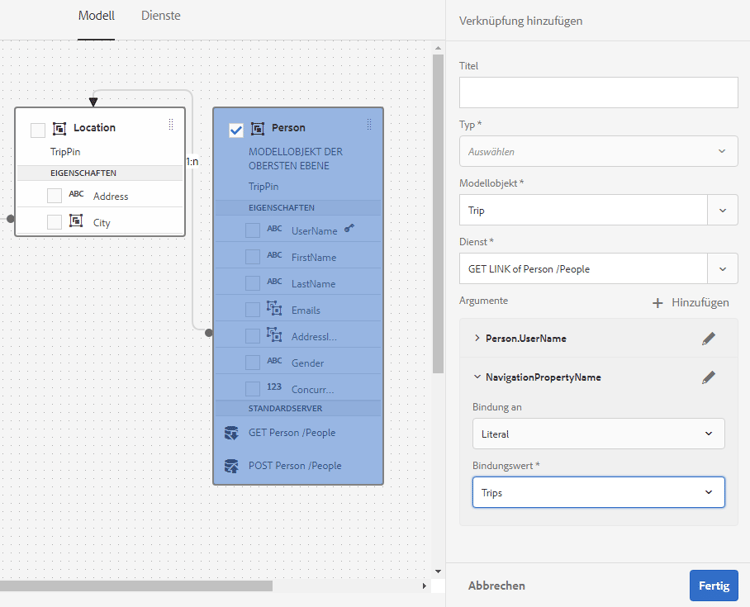Screen dimensions: 750x607
Task: Click the Titel input field
Action: 598,92
